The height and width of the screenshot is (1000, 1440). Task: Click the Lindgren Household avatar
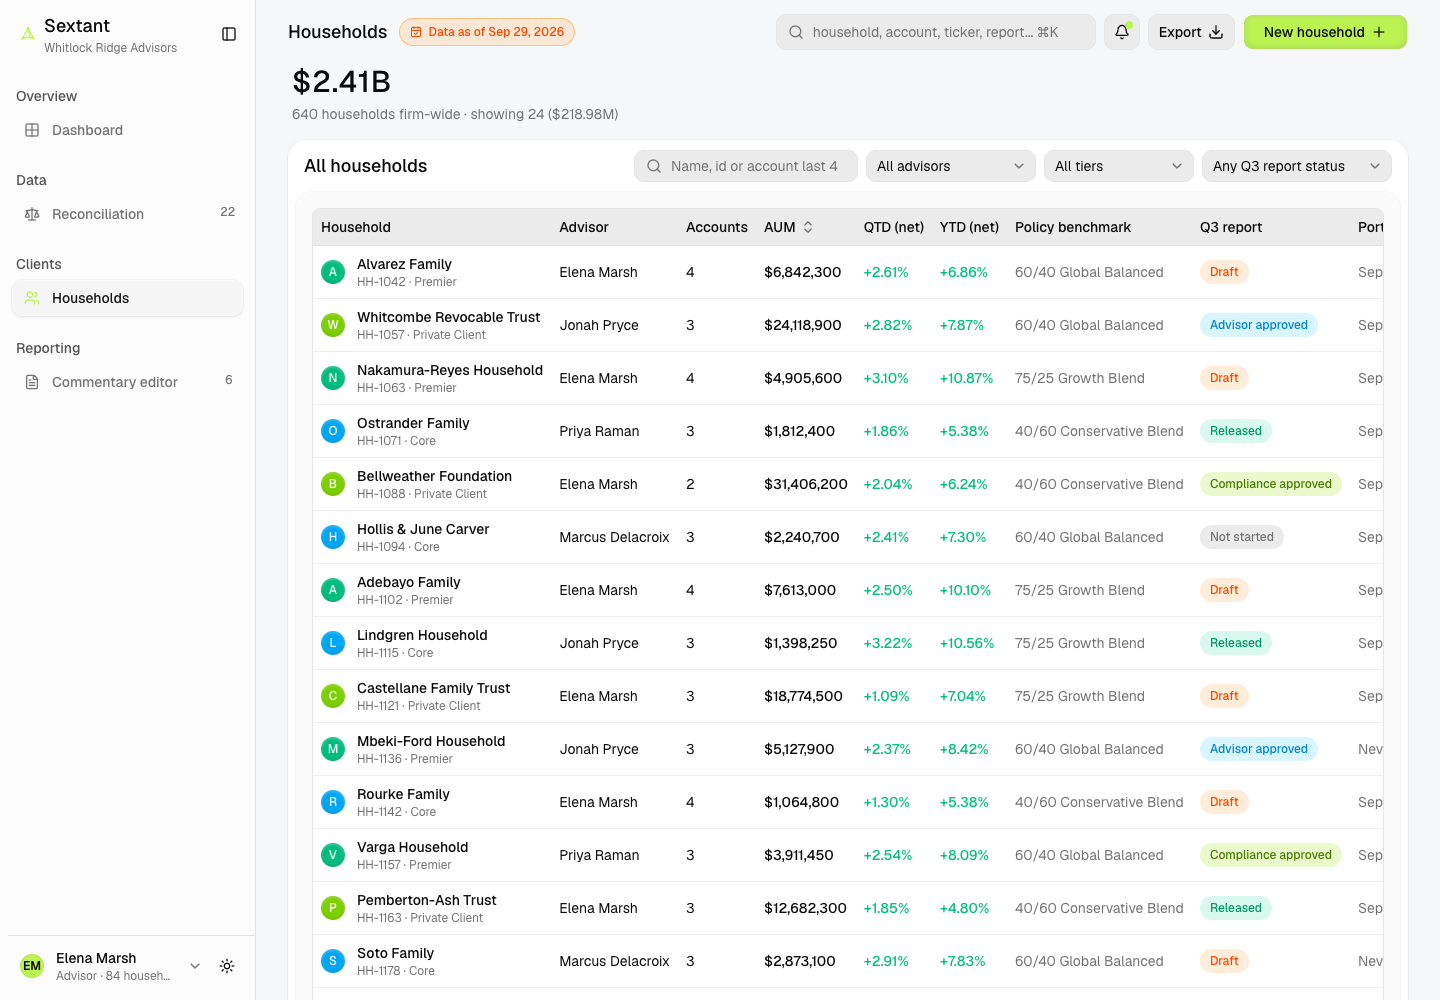(333, 643)
